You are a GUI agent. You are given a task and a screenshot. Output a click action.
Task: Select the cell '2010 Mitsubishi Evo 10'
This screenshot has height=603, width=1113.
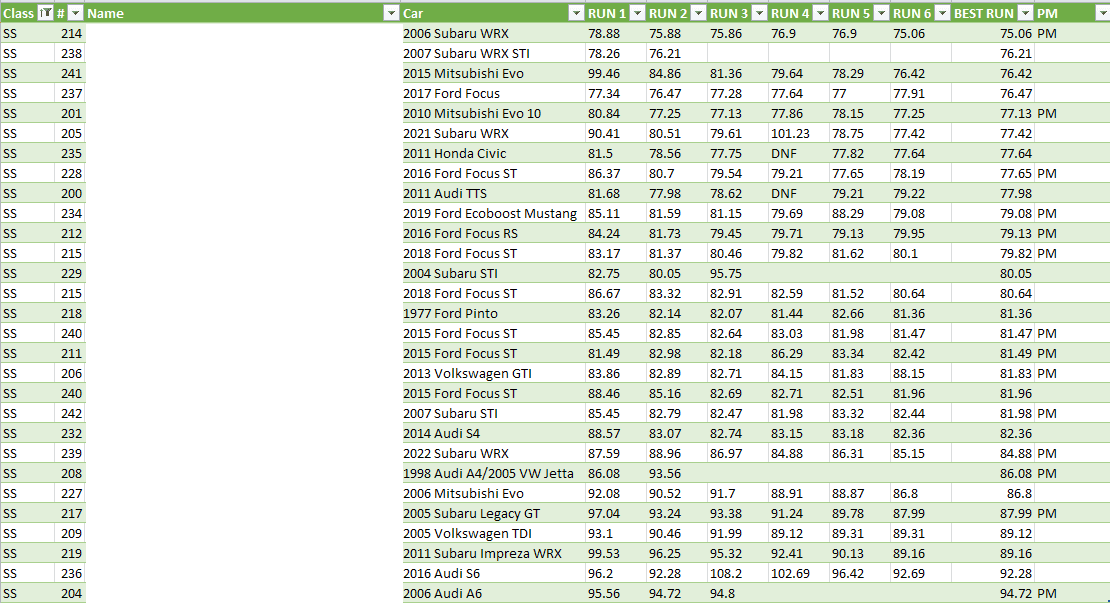coord(493,114)
